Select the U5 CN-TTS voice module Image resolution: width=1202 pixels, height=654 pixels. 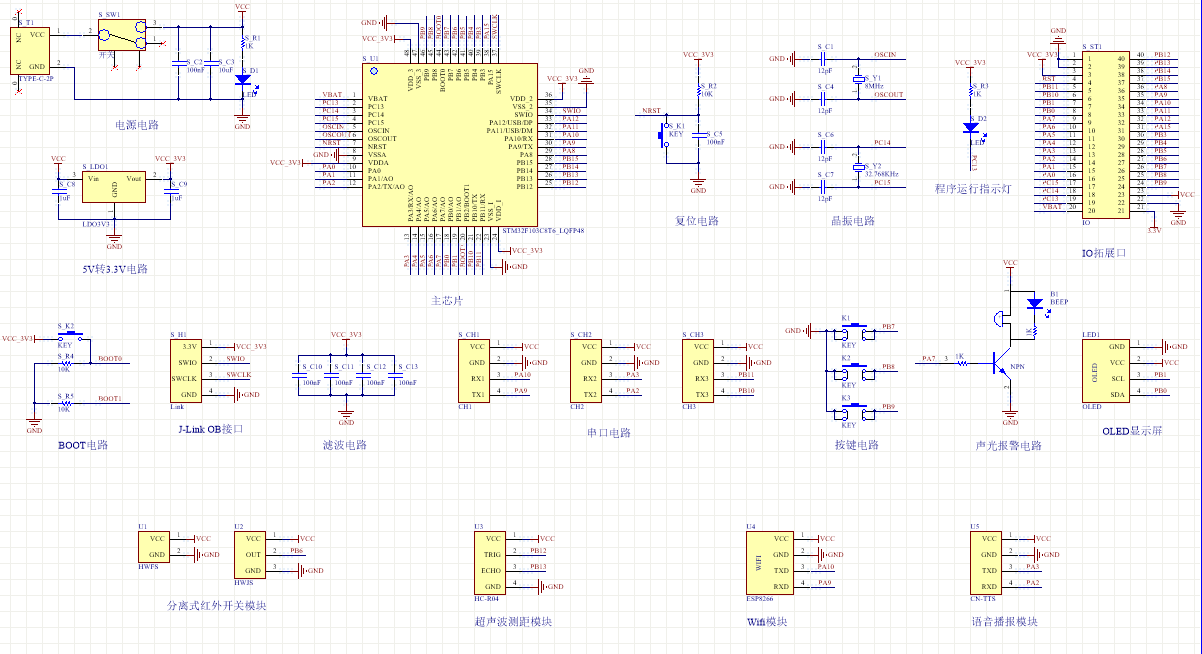click(x=986, y=562)
